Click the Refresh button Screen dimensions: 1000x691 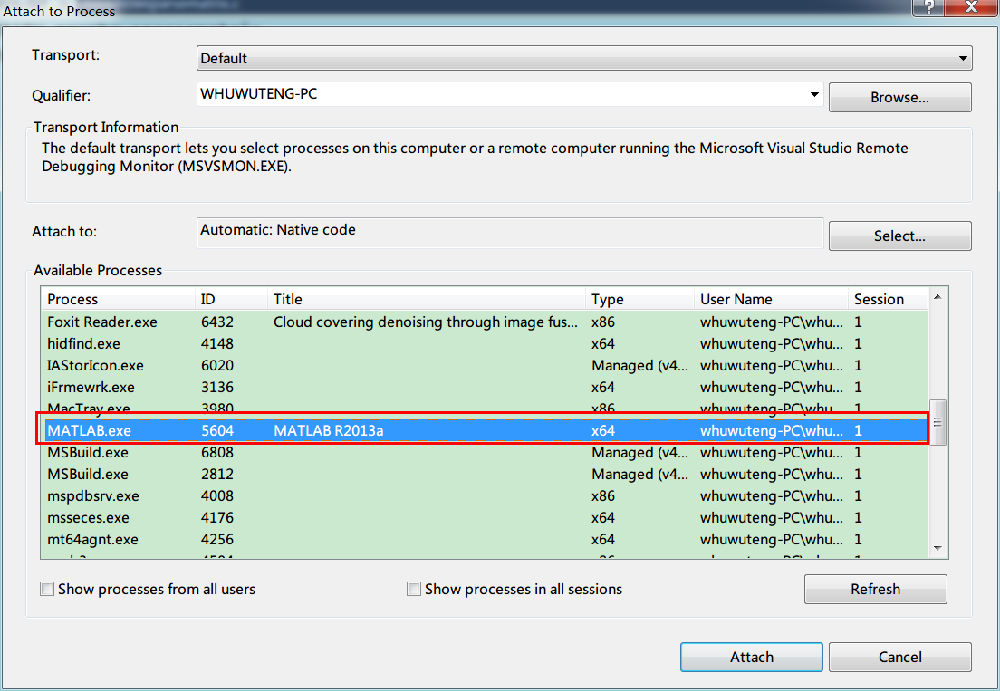tap(875, 589)
